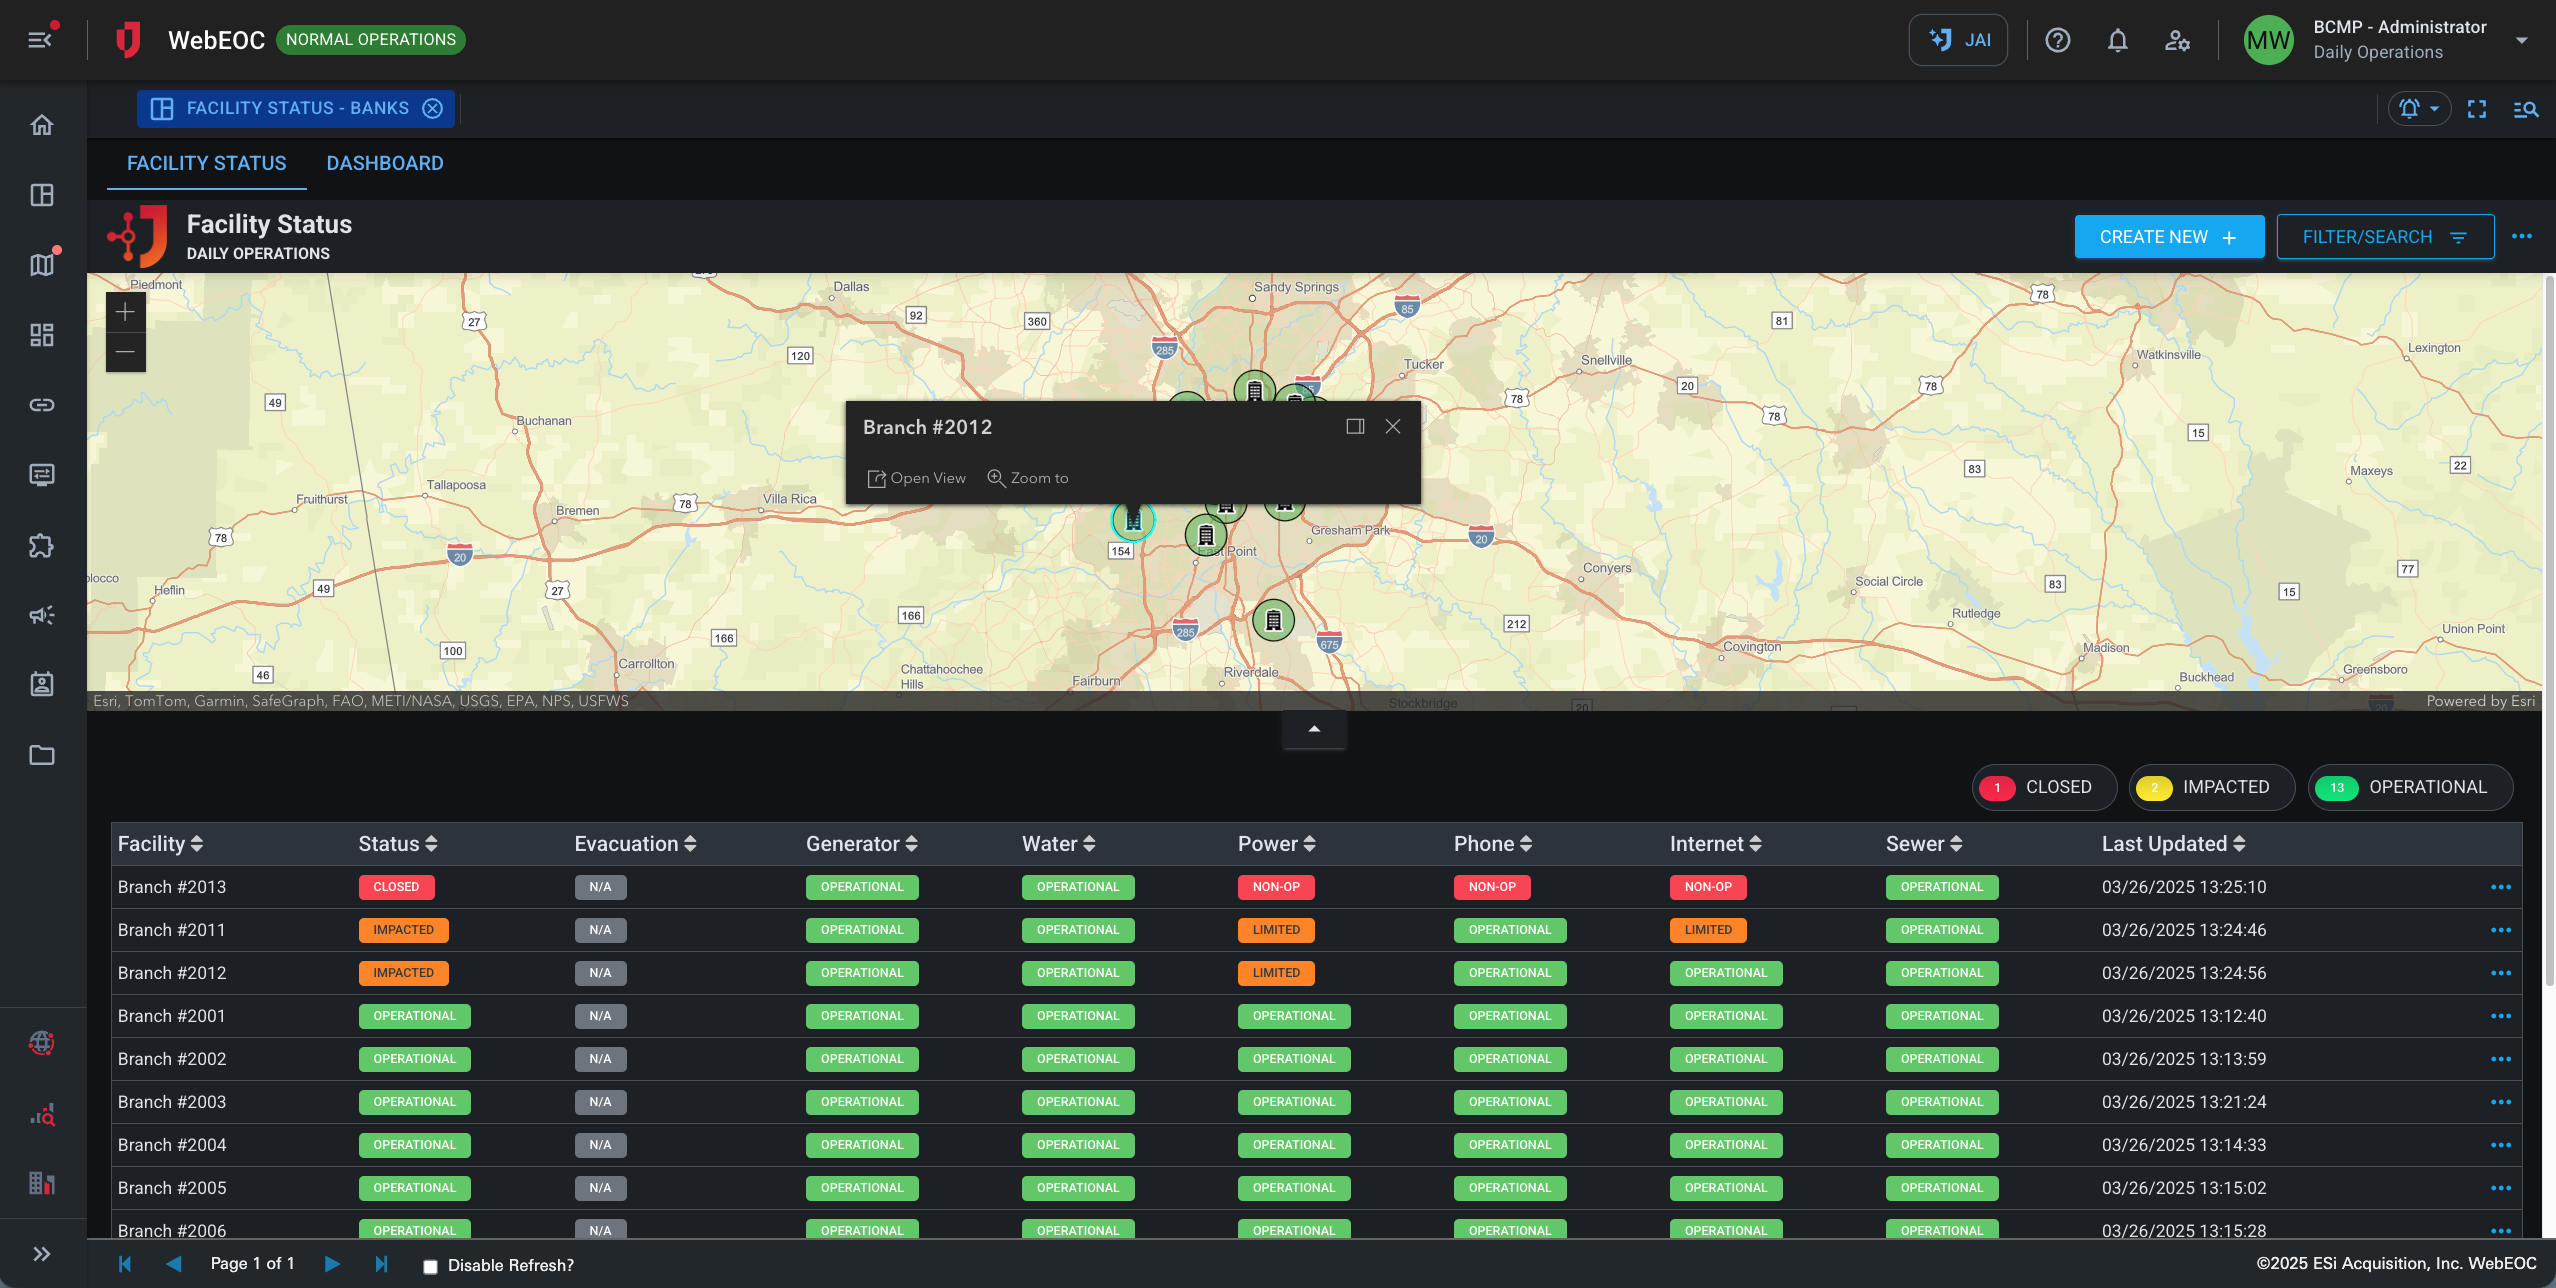Filter by IMPACTED status pill
This screenshot has height=1288, width=2556.
(x=2211, y=787)
